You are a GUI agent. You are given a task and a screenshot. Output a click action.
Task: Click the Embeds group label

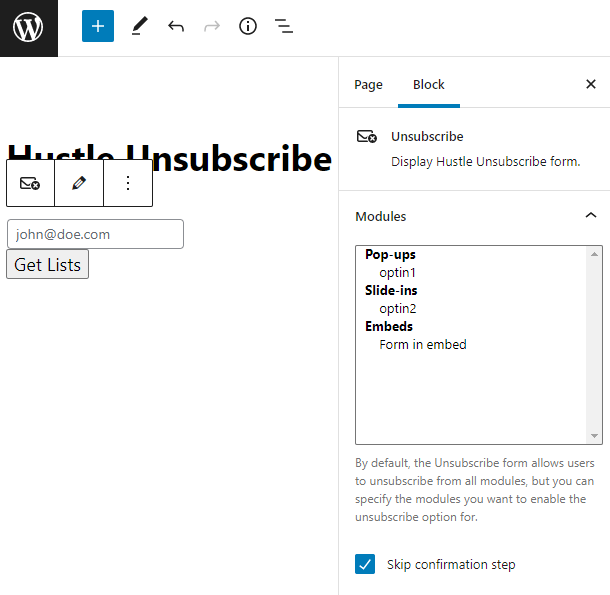click(389, 326)
